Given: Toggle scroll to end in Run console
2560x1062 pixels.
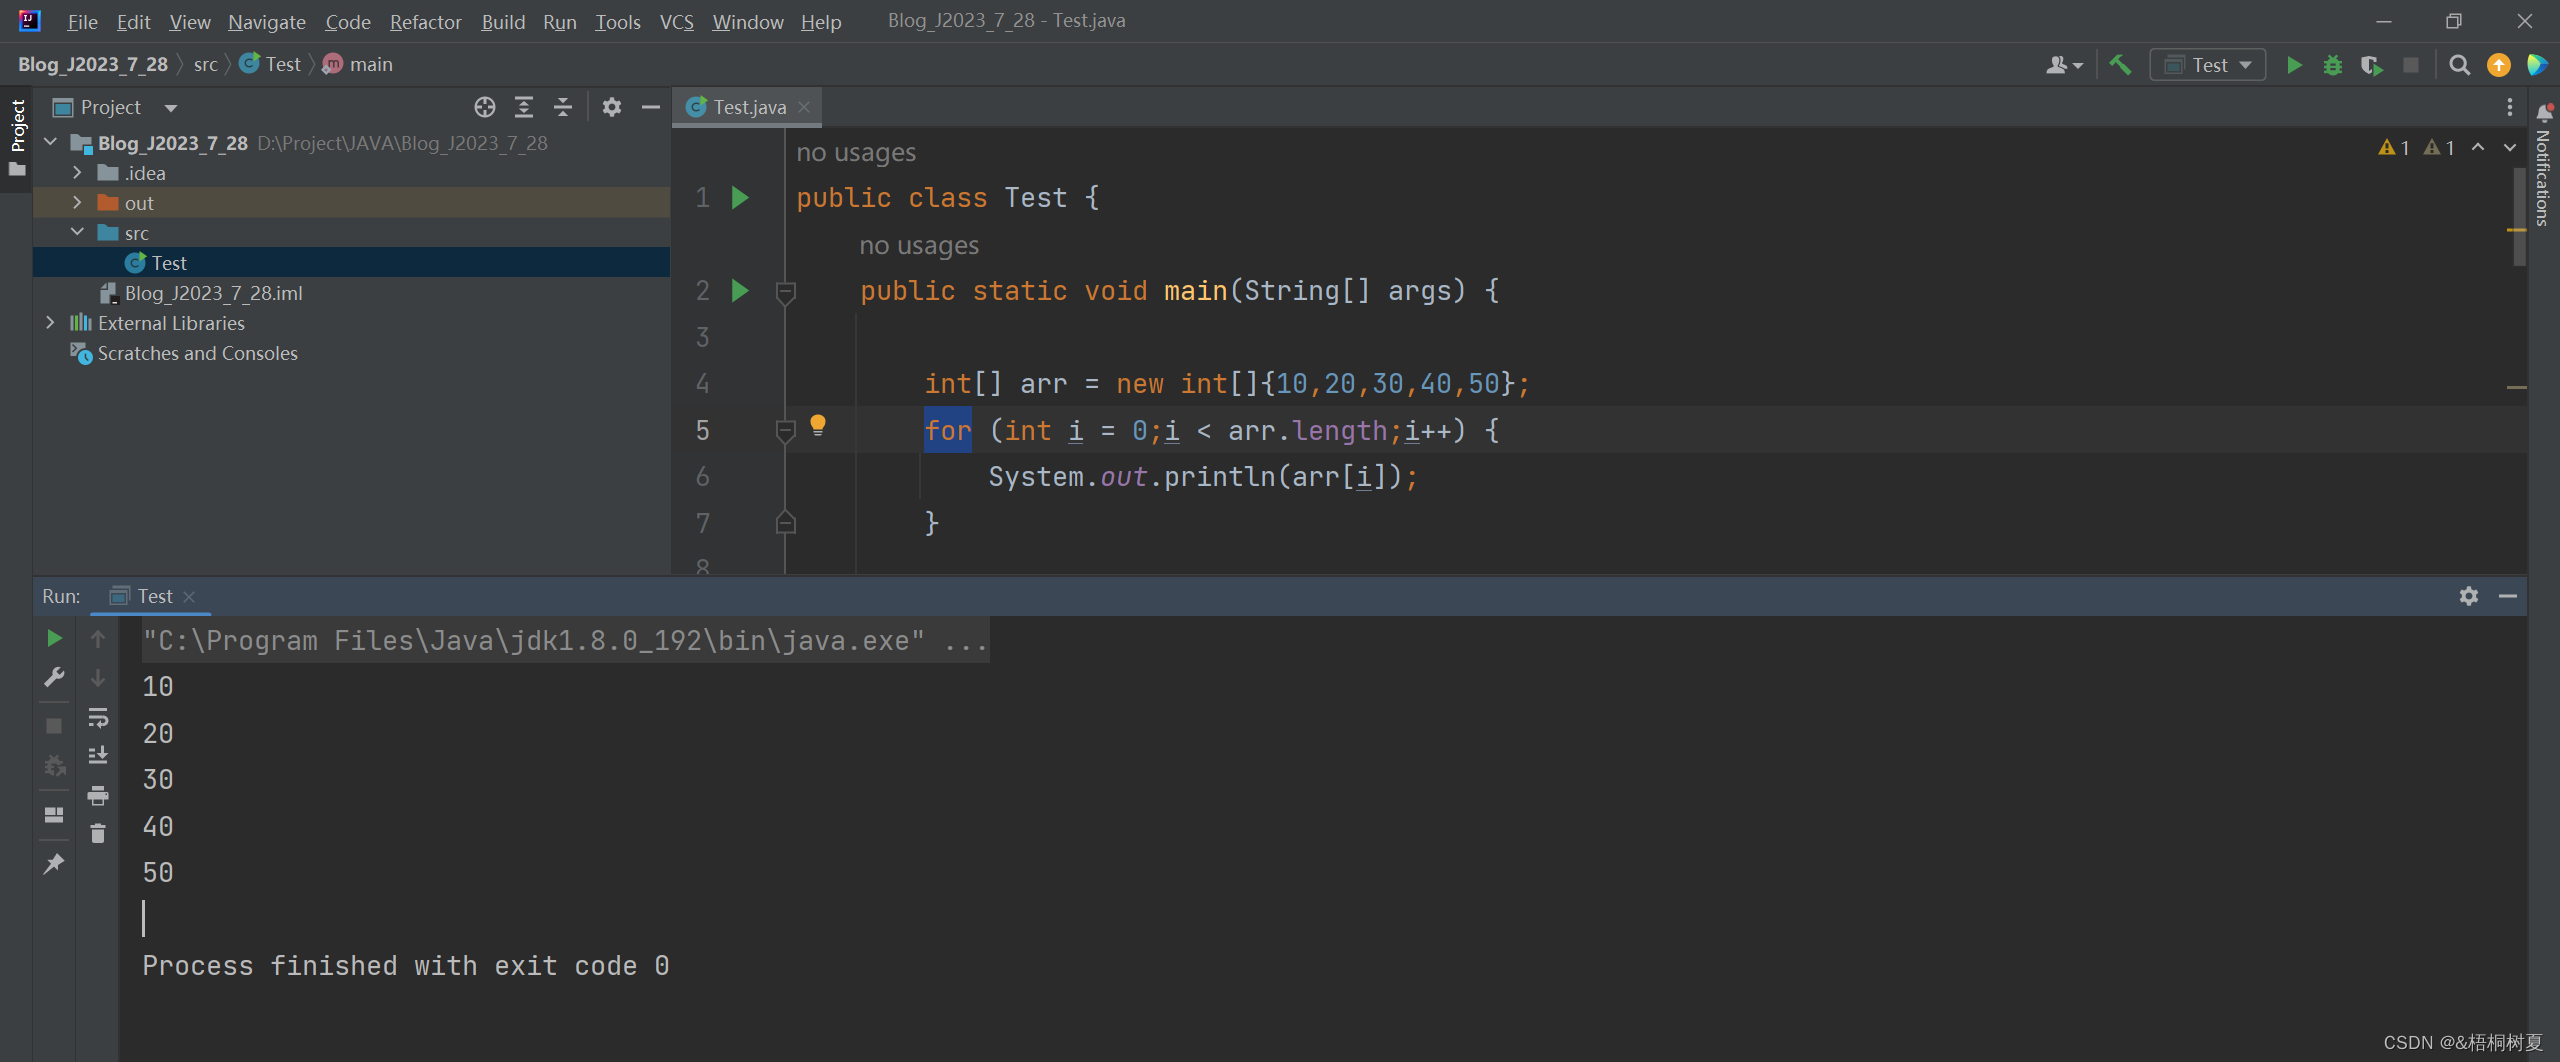Looking at the screenshot, I should point(98,756).
